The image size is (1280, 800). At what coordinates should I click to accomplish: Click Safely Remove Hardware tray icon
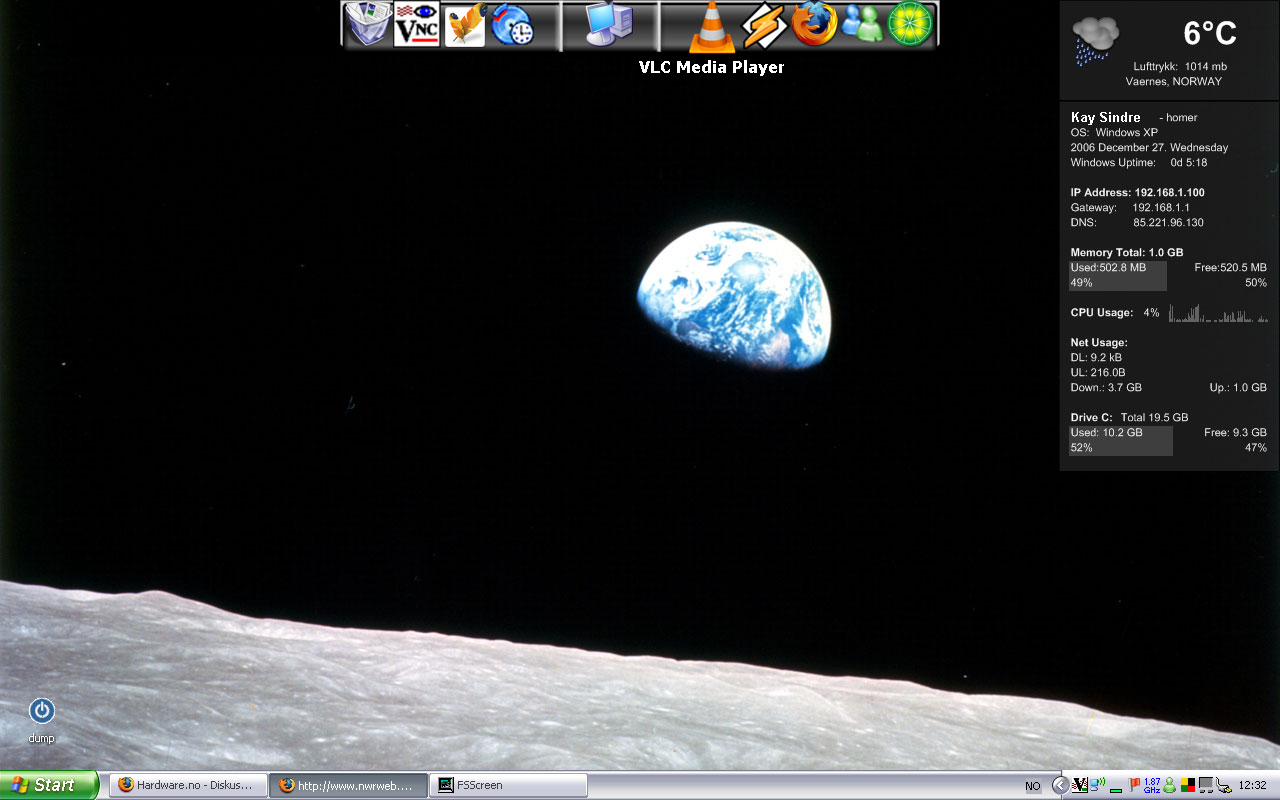point(1224,785)
